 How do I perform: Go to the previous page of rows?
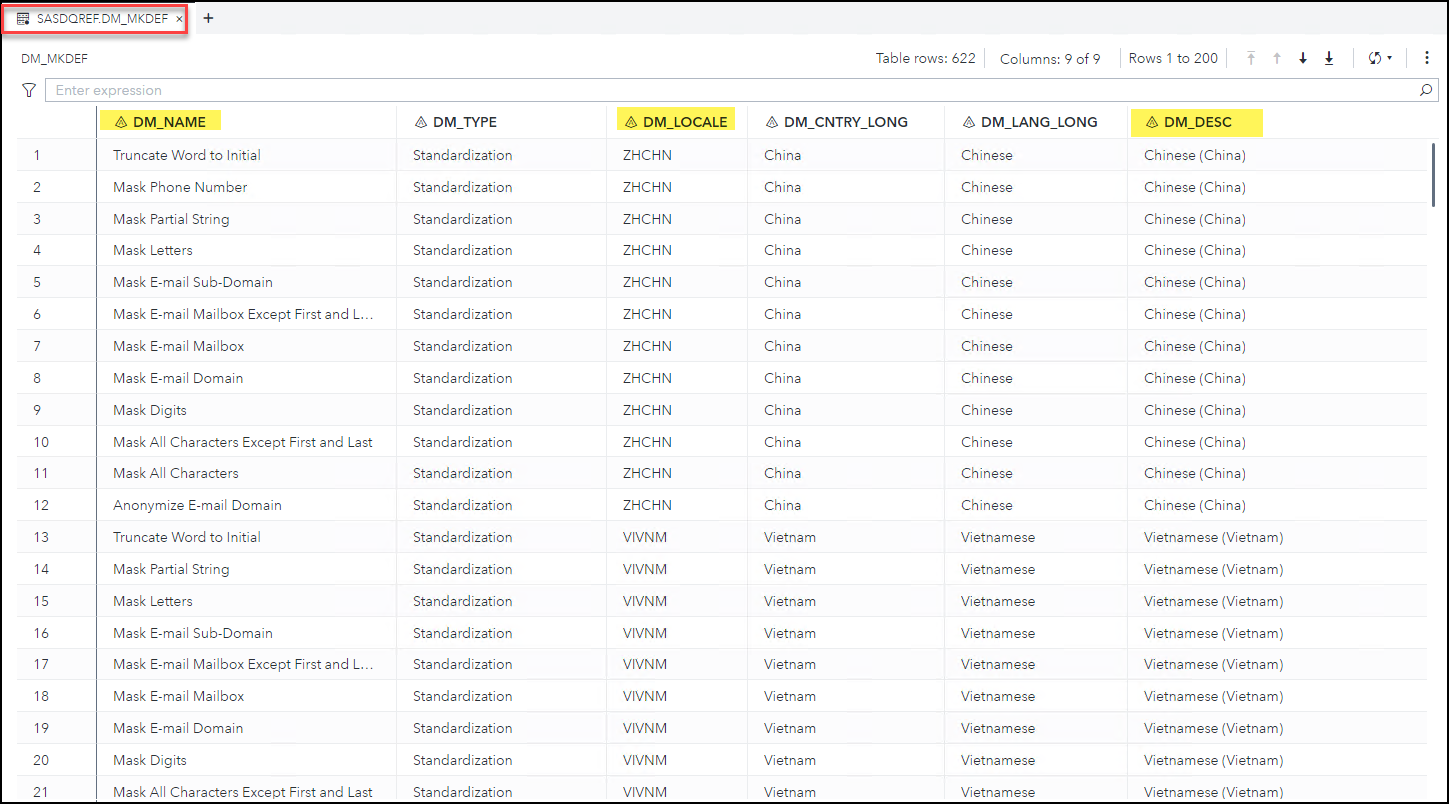(x=1277, y=59)
